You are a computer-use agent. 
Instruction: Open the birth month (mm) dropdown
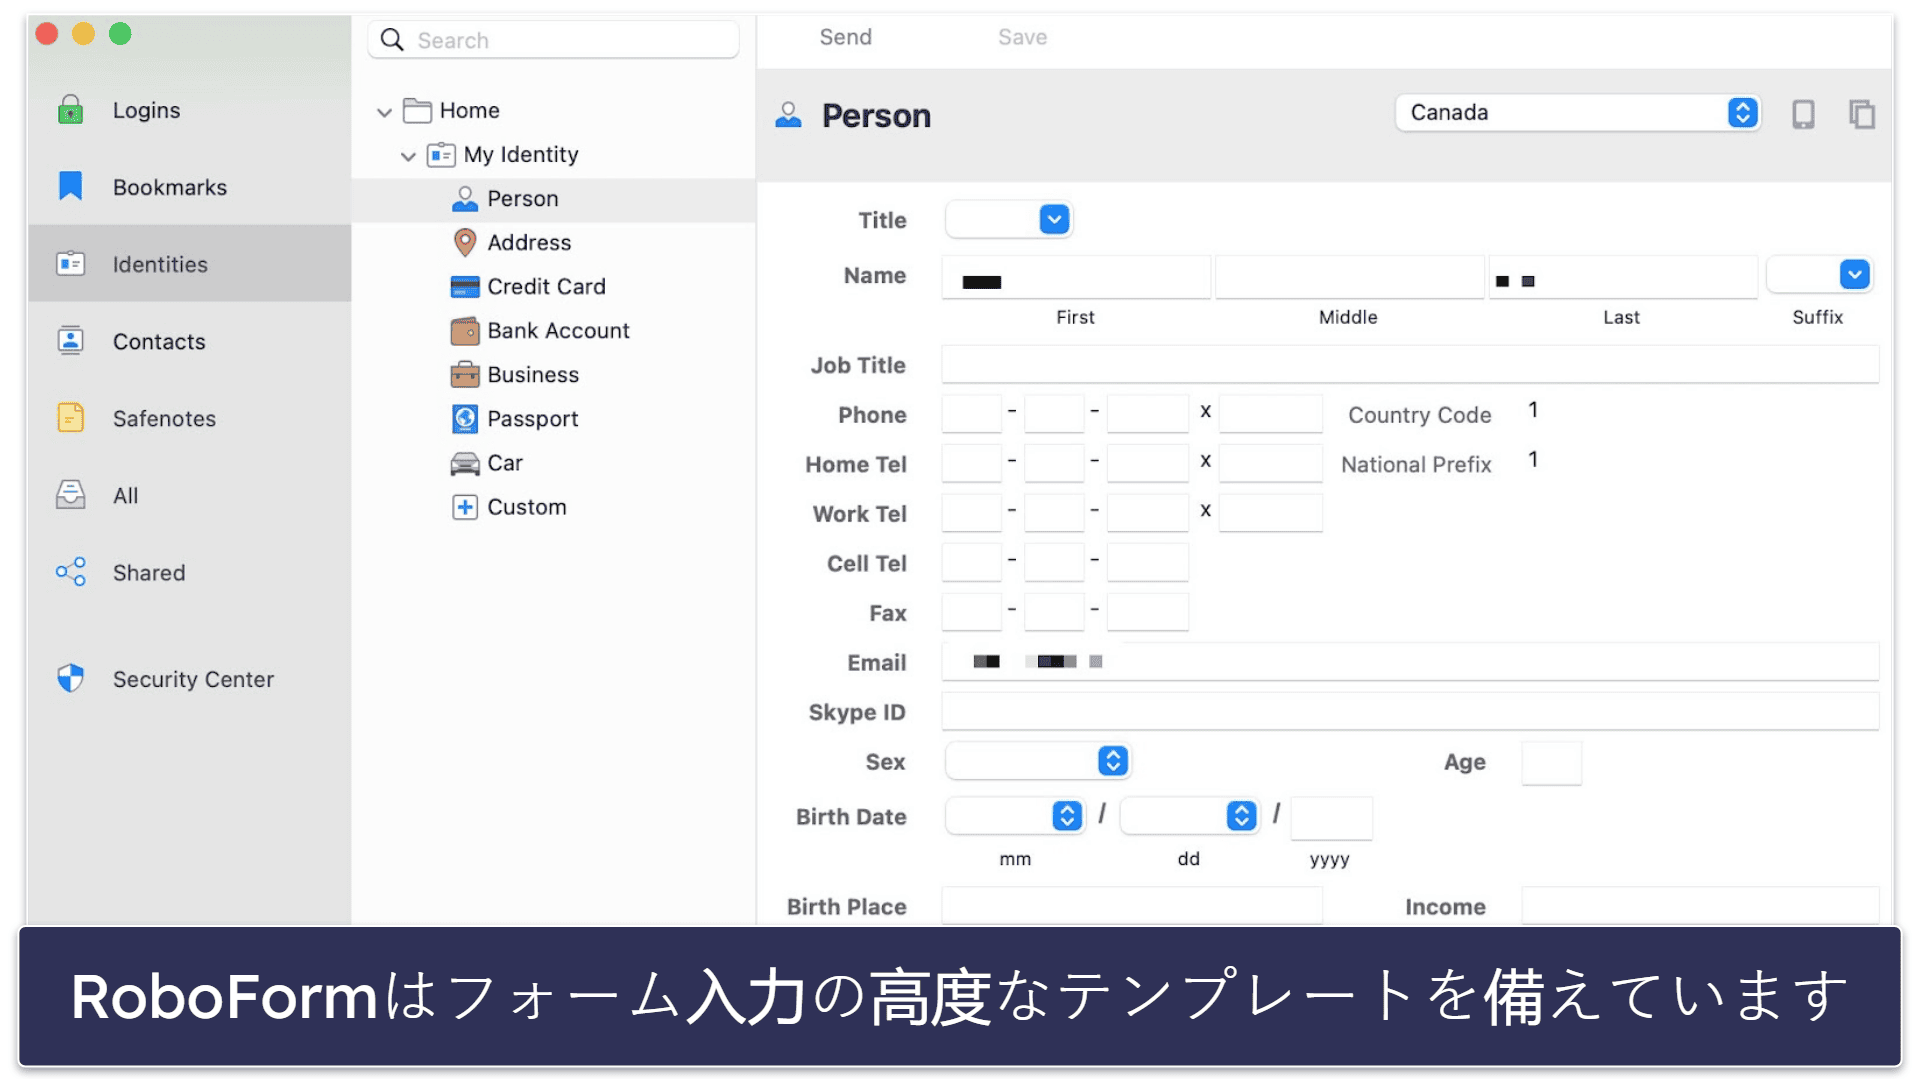coord(1014,815)
